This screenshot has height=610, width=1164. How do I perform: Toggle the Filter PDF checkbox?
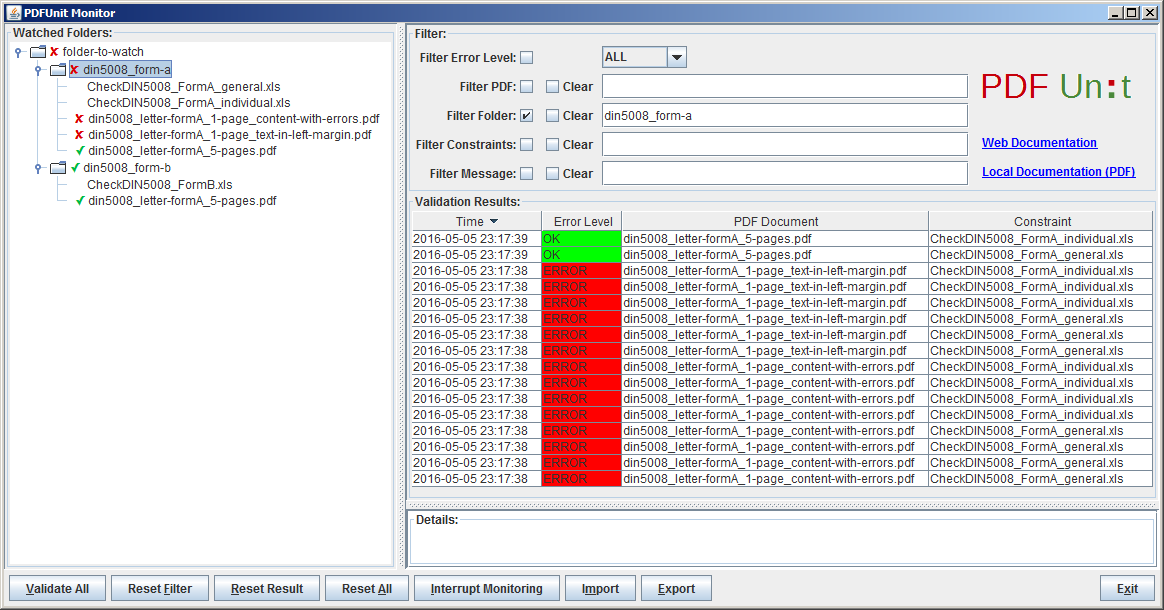click(526, 87)
